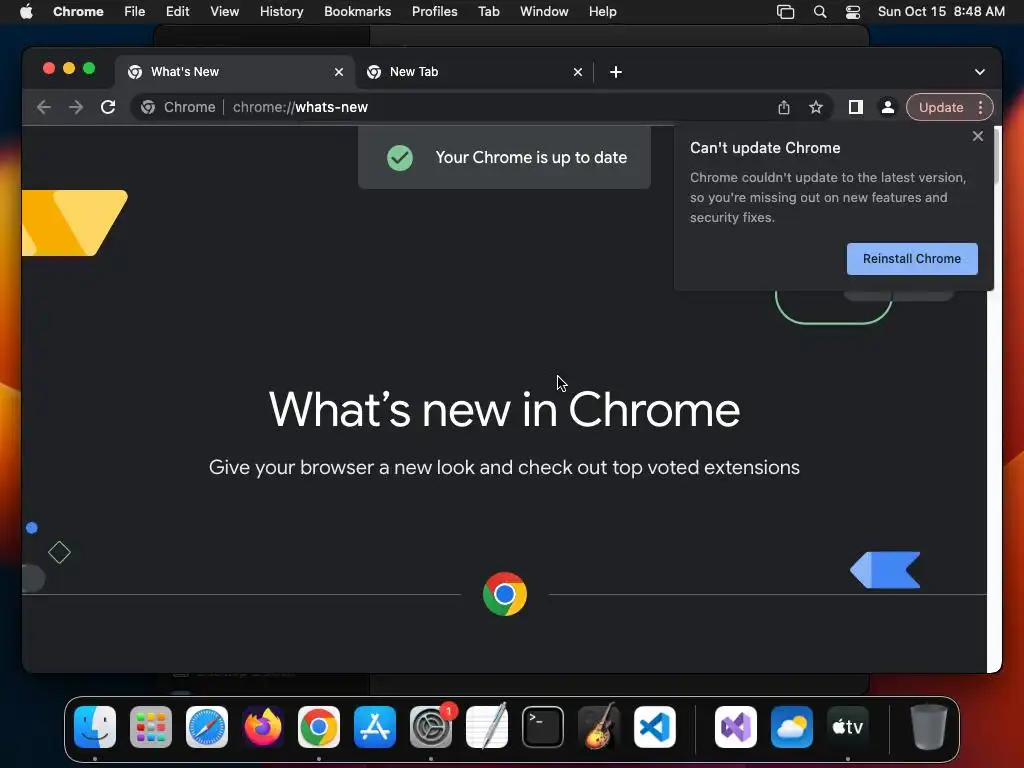
Task: Open TextEdit from the Dock
Action: pos(487,727)
